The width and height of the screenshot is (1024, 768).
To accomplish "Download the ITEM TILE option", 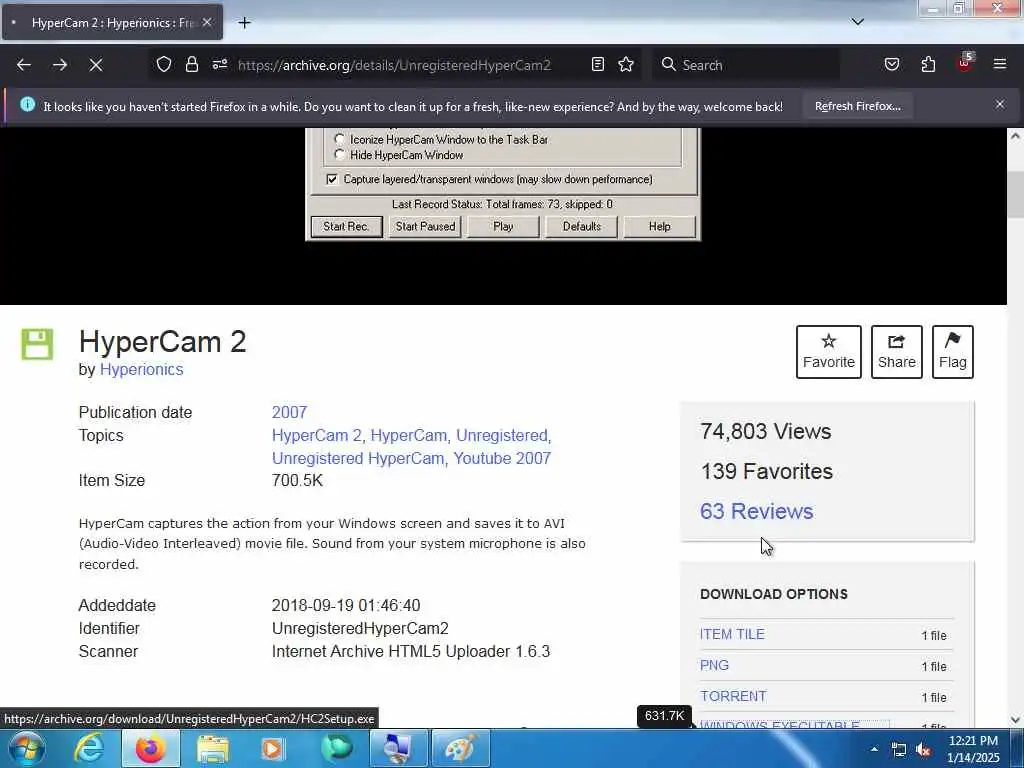I will [x=732, y=634].
